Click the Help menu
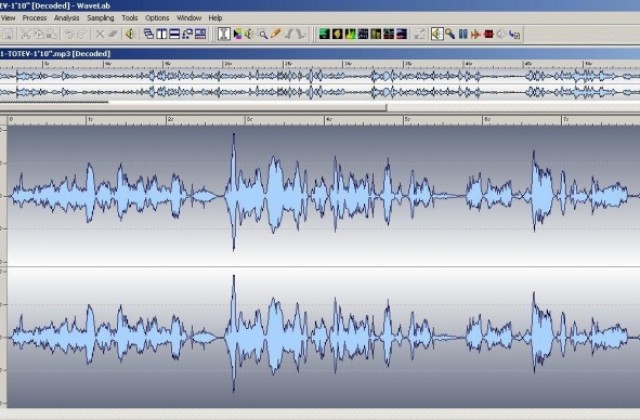Screen dimensions: 640x420 click(215, 18)
